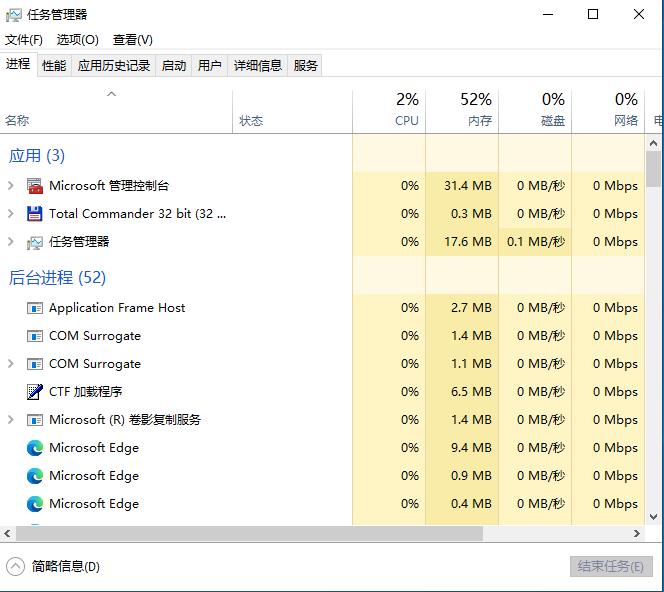
Task: Expand the 任务管理器 app entry
Action: coord(11,242)
